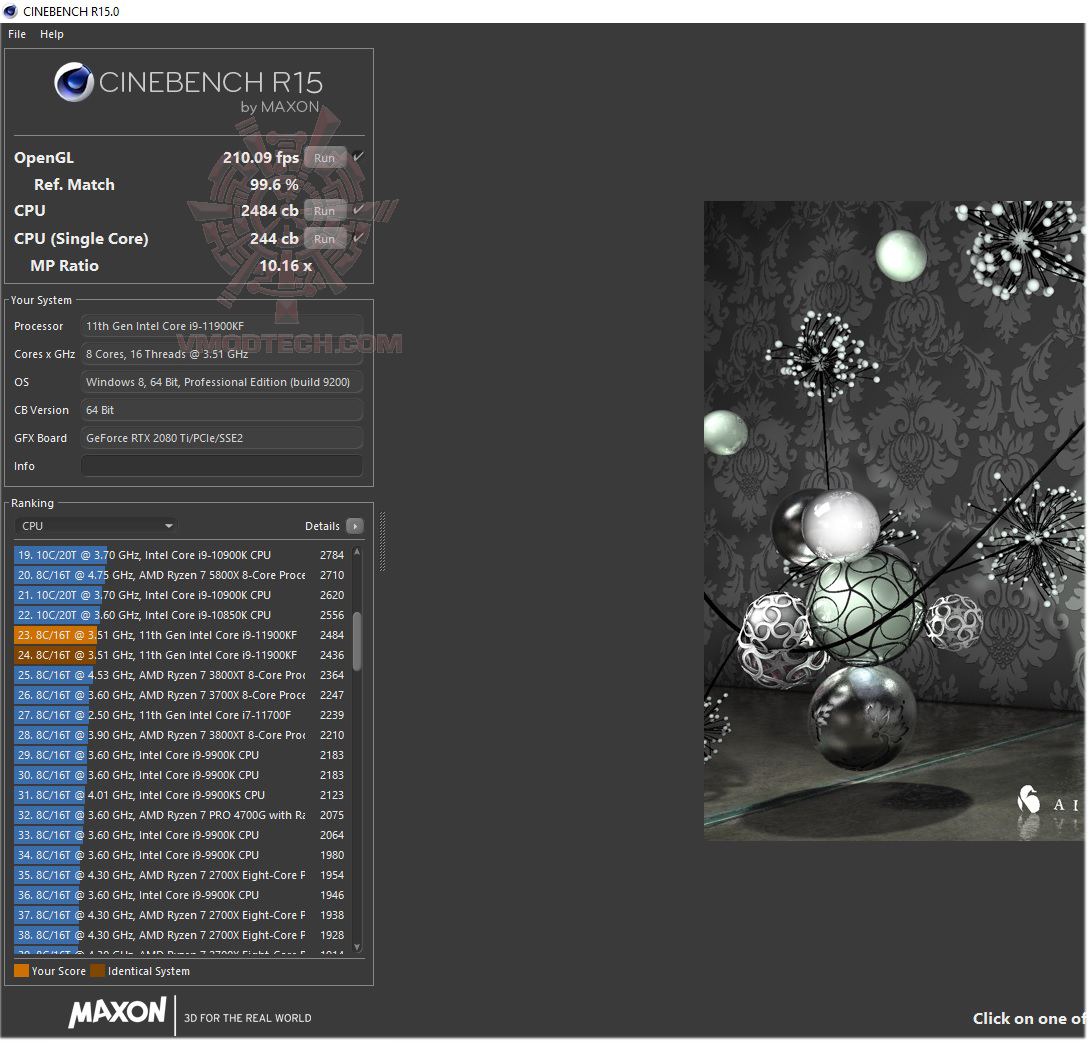Screen dimensions: 1088x1041
Task: Click the CPU 2484 cb score
Action: 269,210
